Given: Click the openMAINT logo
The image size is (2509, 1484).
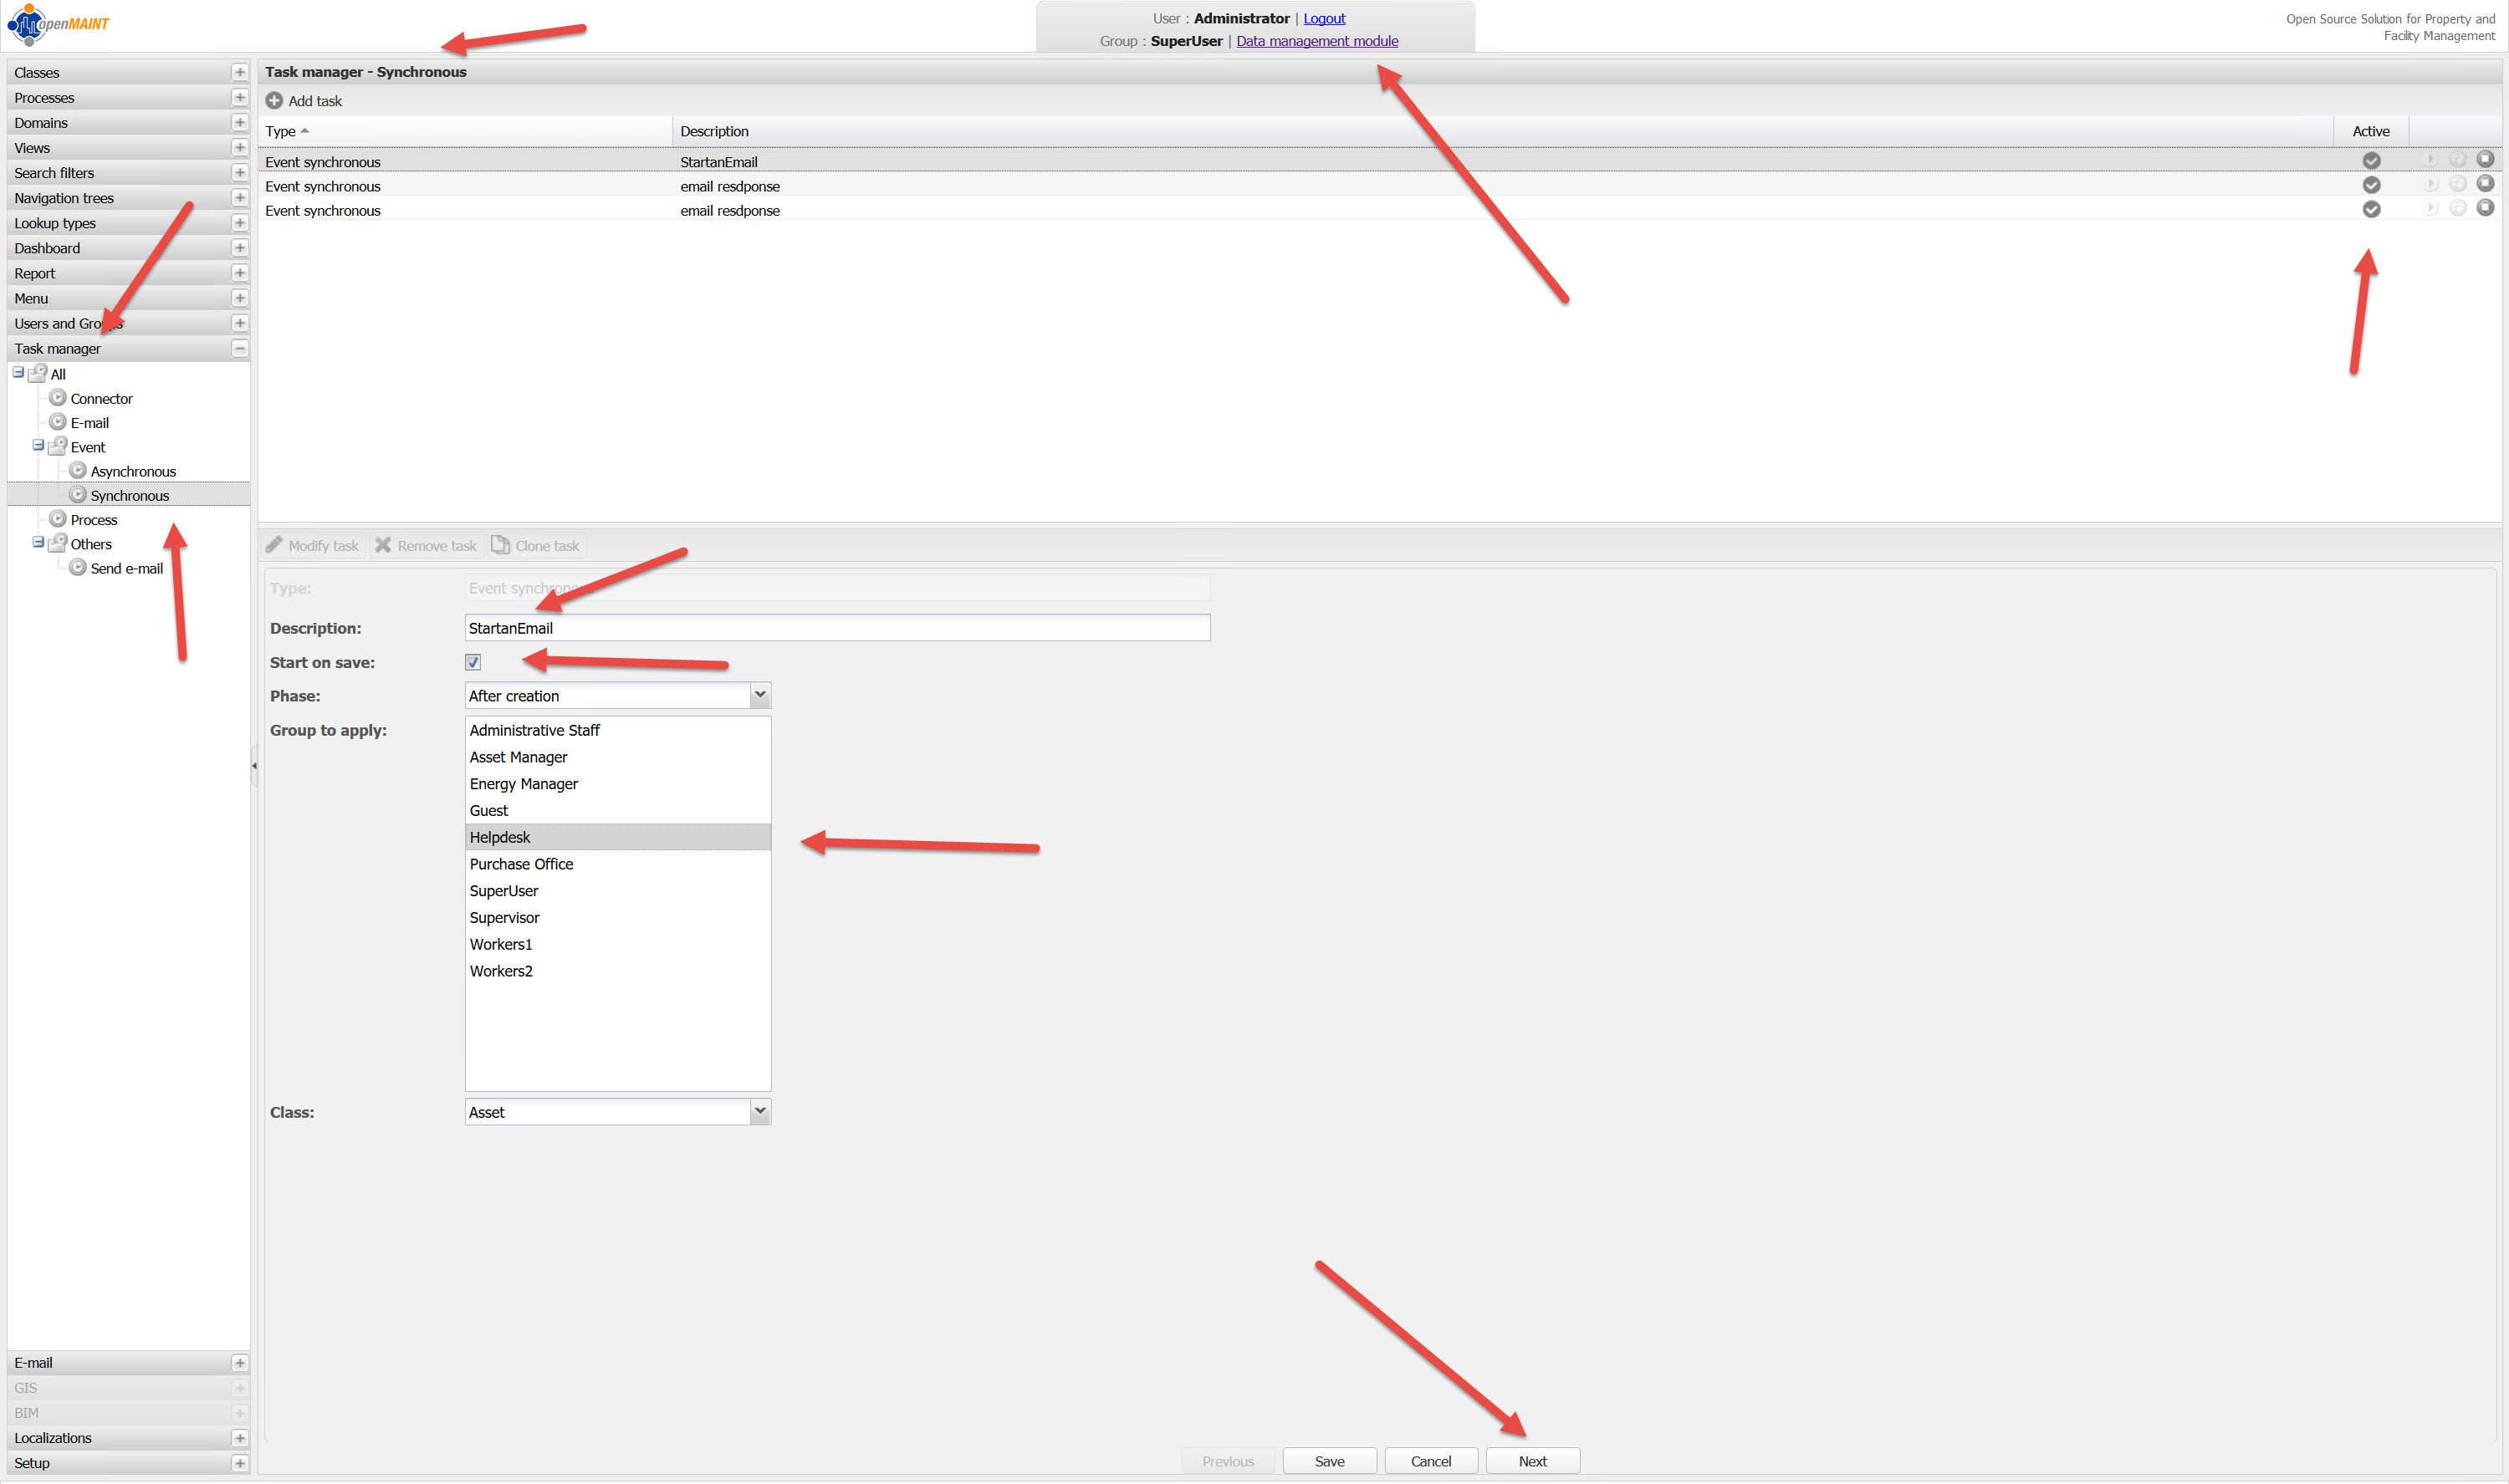Looking at the screenshot, I should click(58, 24).
